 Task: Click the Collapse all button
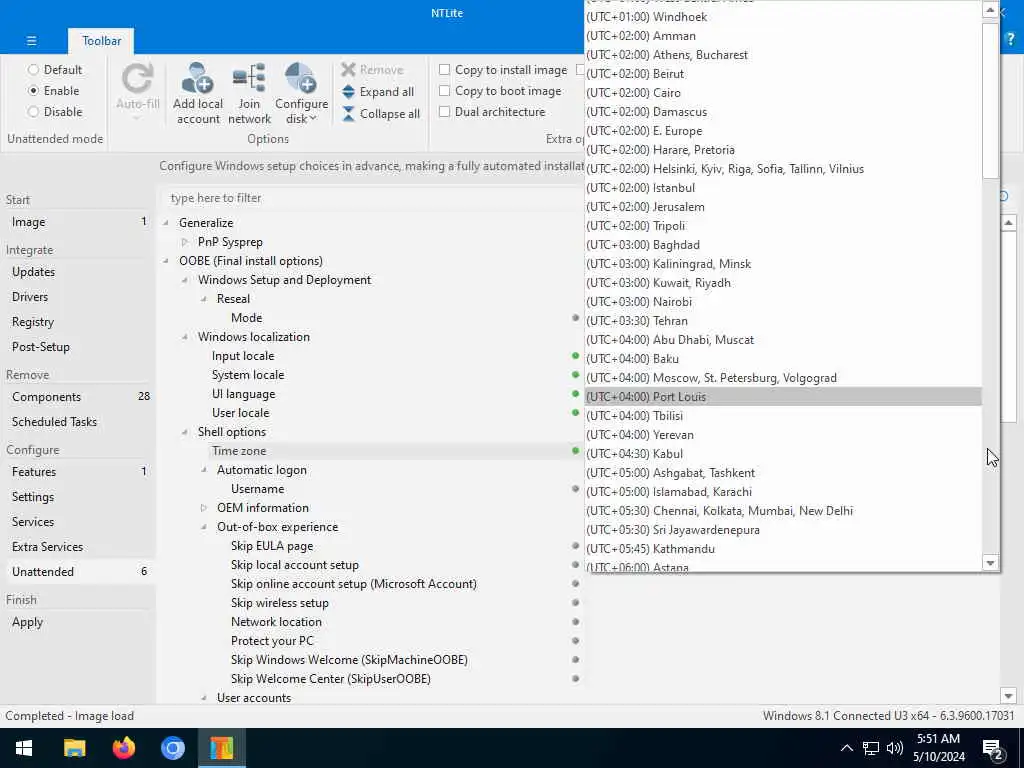381,114
